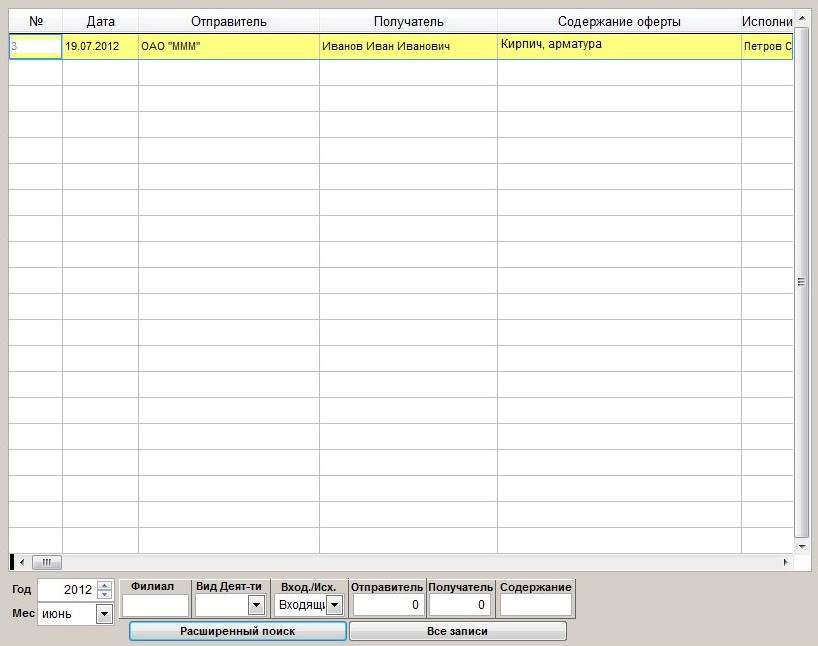Image resolution: width=818 pixels, height=646 pixels.
Task: Select the Год year input field
Action: (68, 590)
